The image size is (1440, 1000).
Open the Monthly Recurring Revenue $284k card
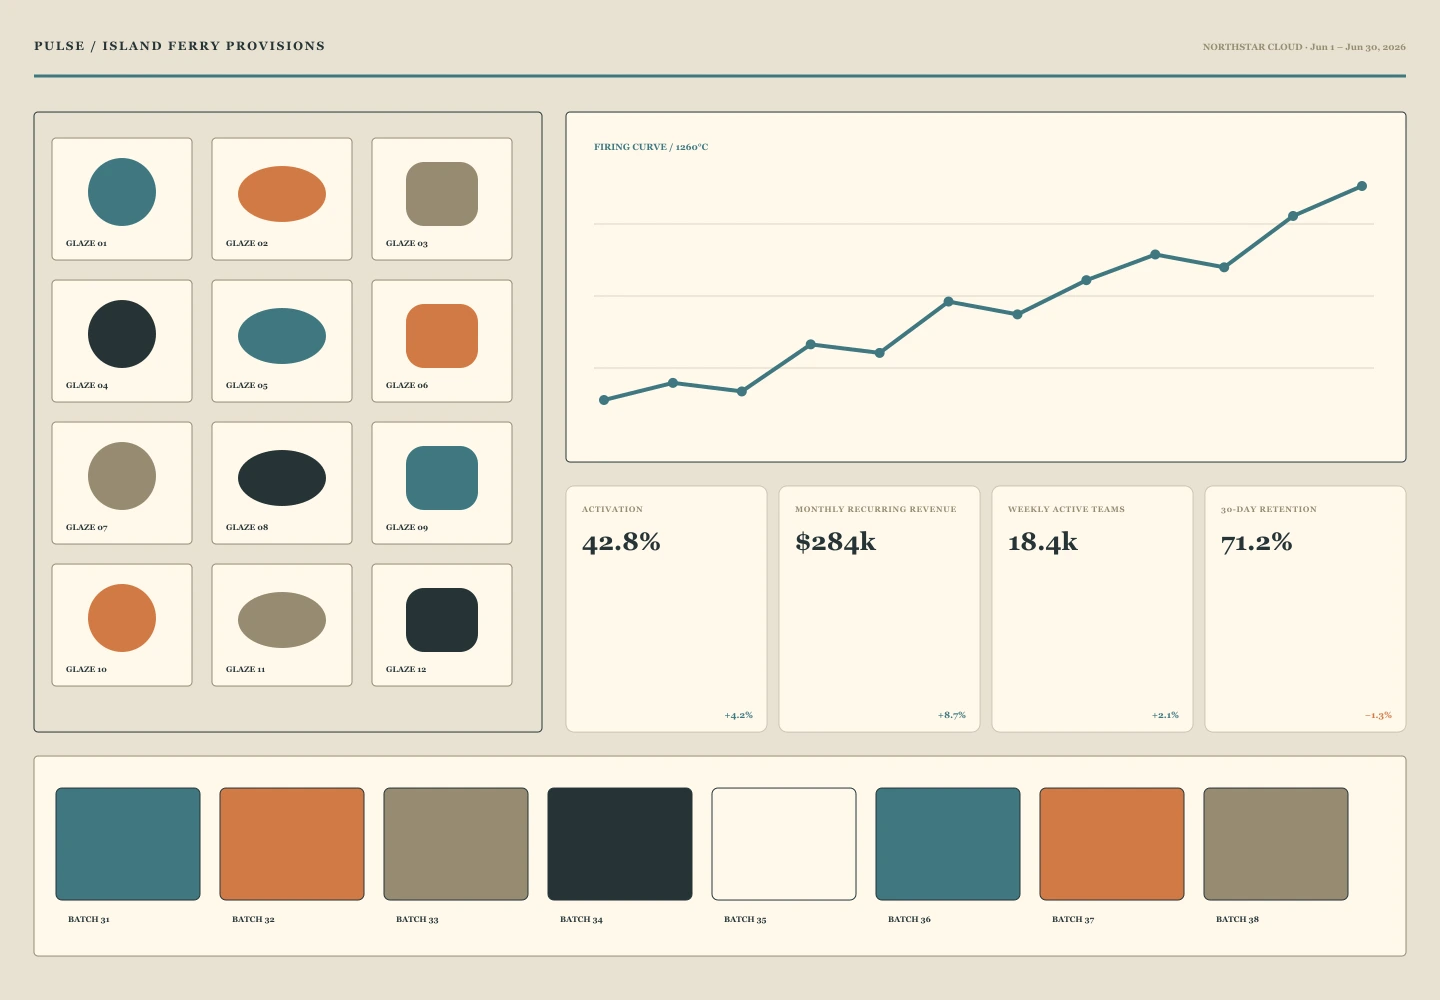pyautogui.click(x=880, y=609)
